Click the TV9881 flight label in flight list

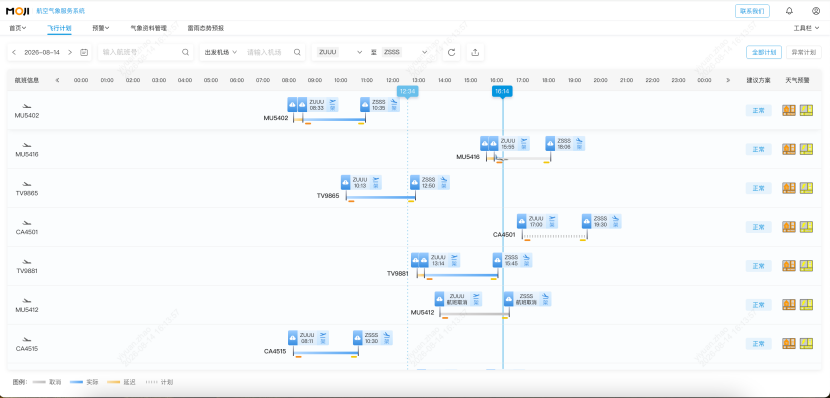pos(27,270)
